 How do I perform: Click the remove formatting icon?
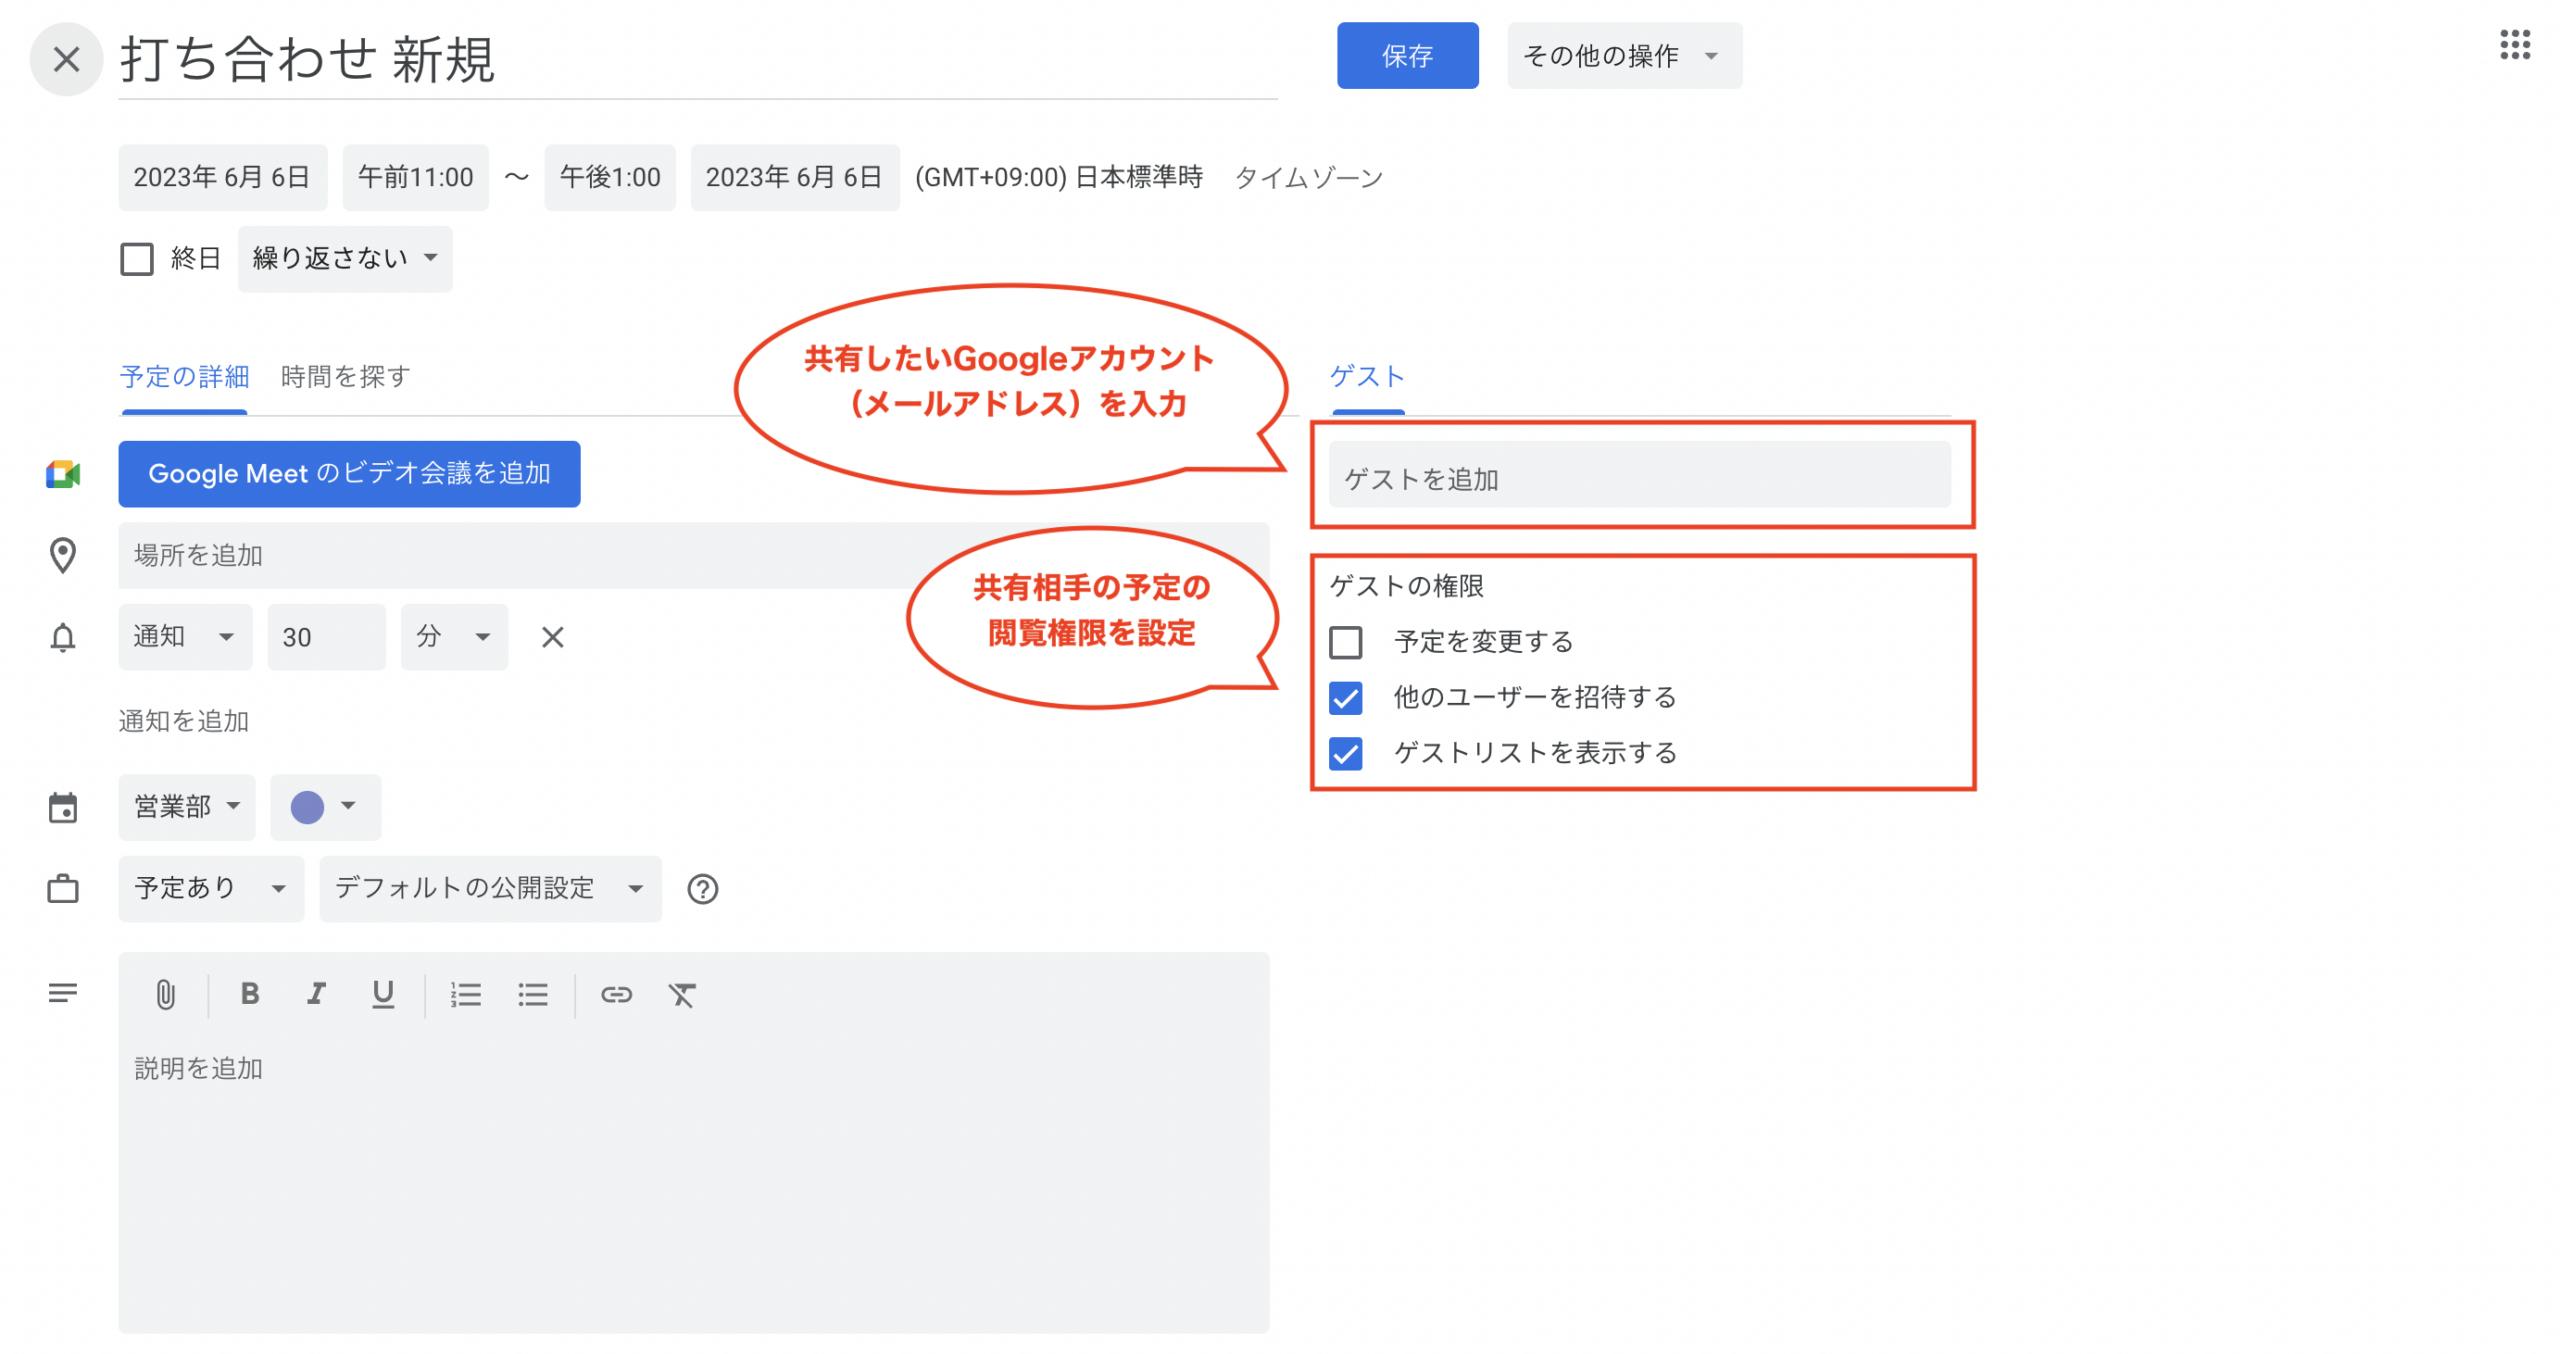point(682,994)
